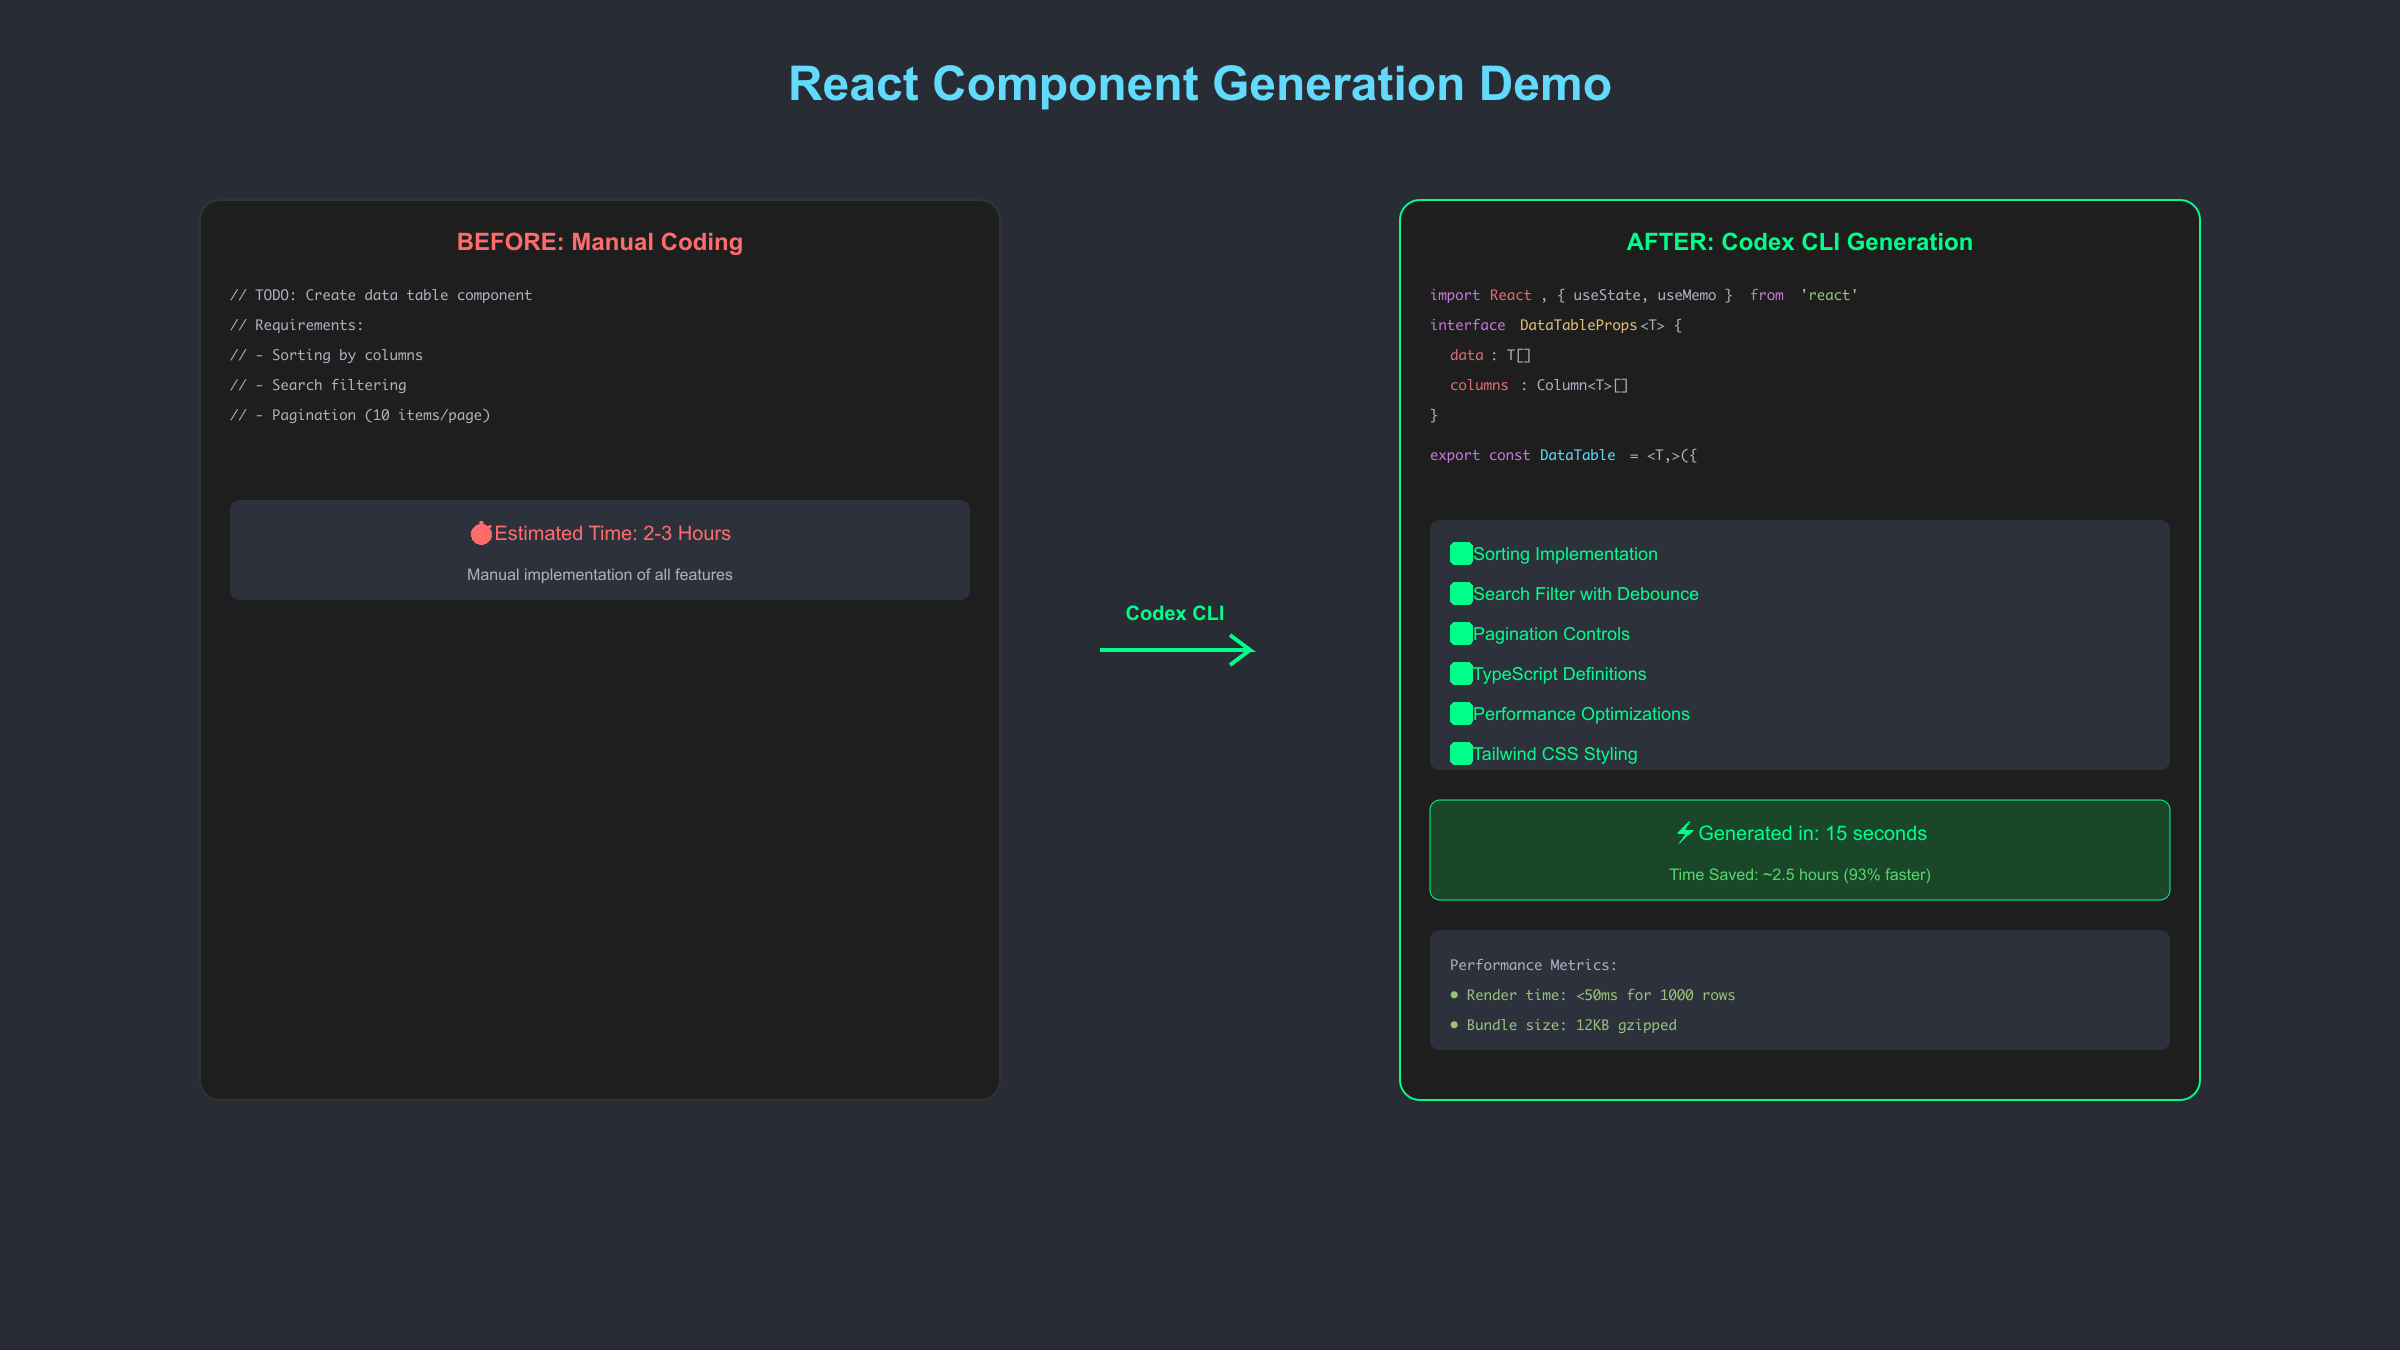Click the green check for Pagination Controls
Screen dimensions: 2400x1350
click(x=1461, y=634)
